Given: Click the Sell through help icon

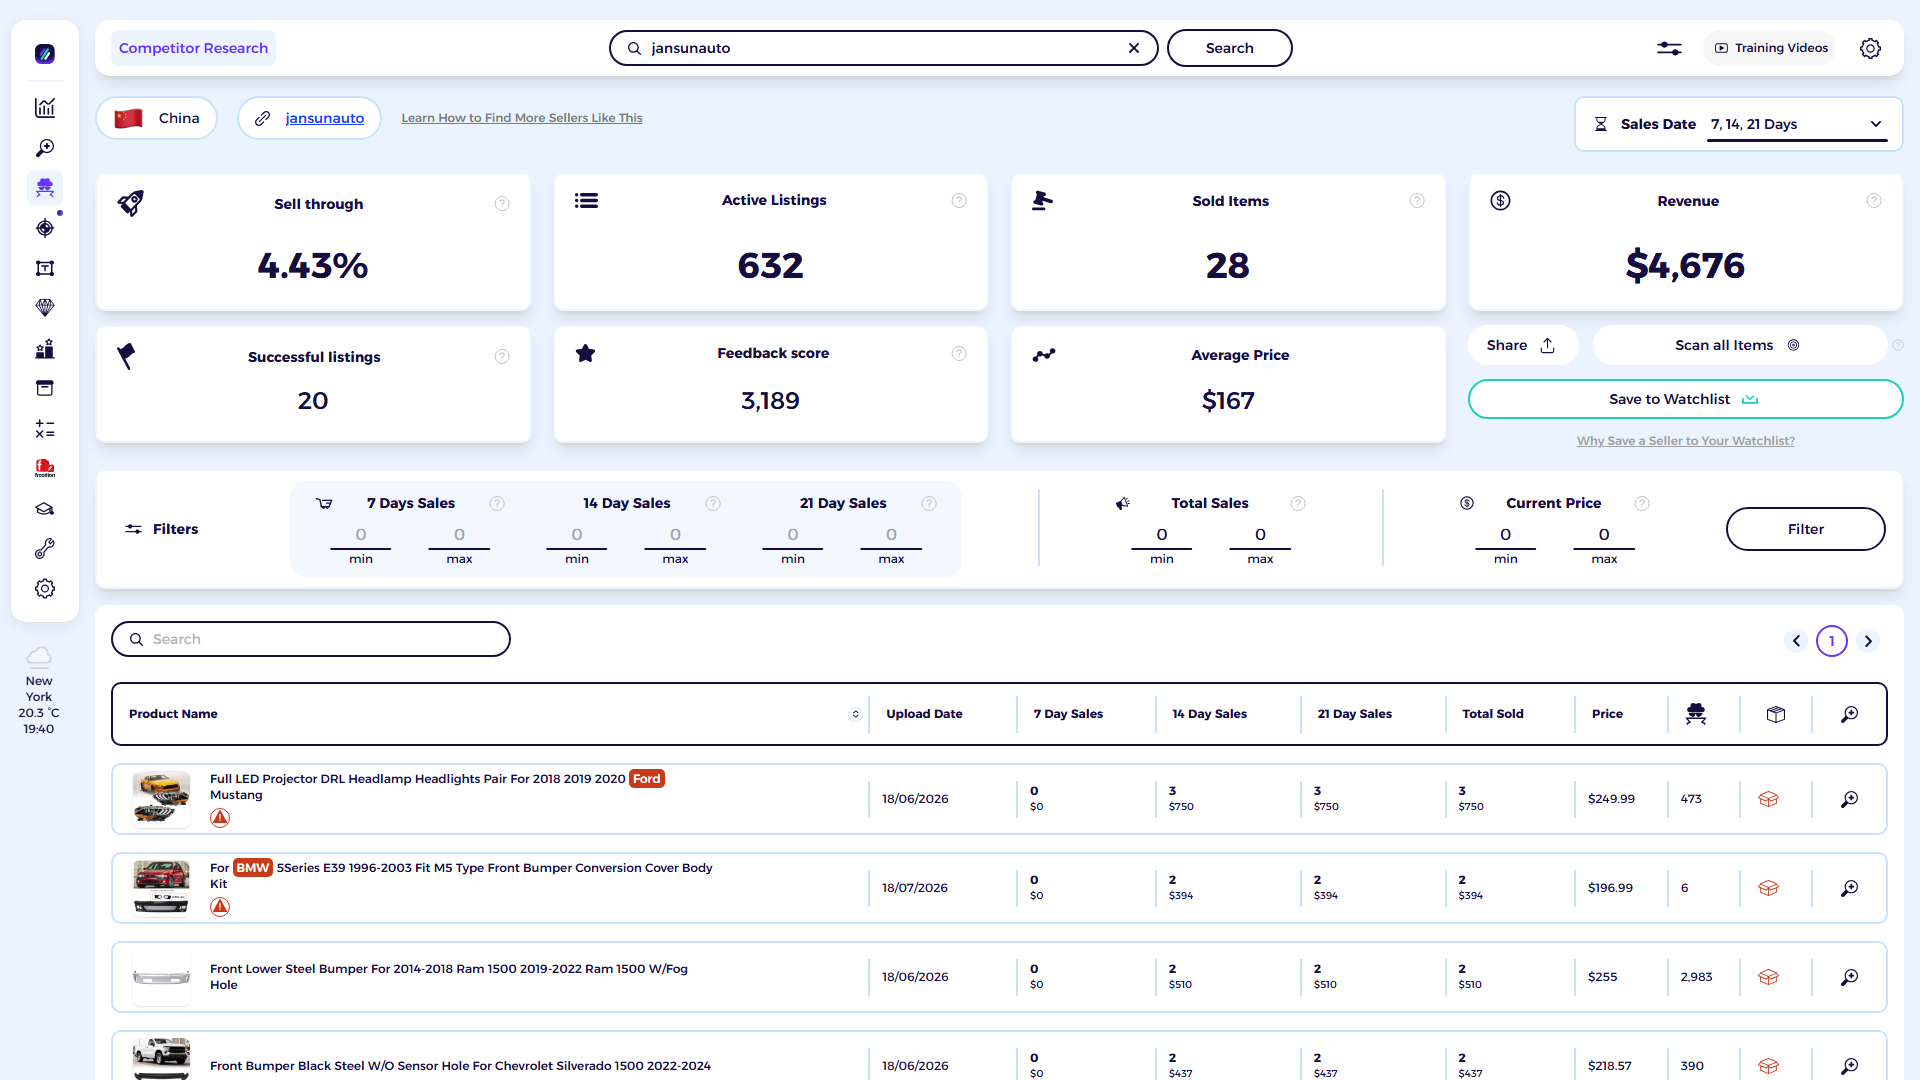Looking at the screenshot, I should 502,204.
